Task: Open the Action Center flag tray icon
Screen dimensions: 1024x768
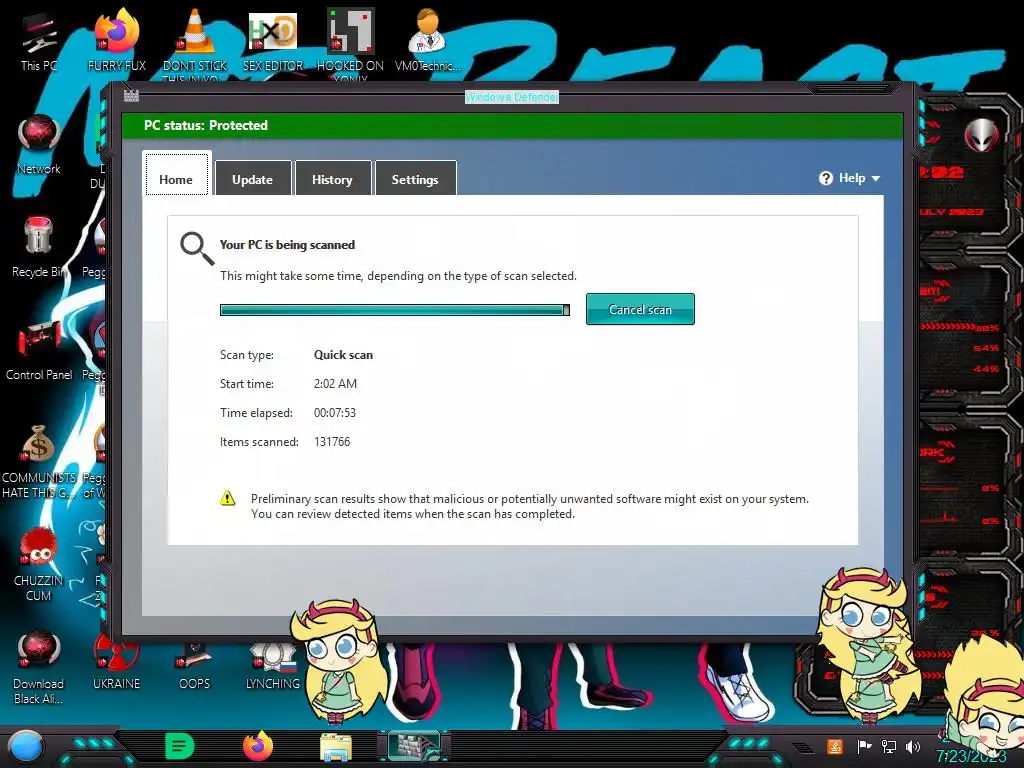Action: pyautogui.click(x=864, y=746)
